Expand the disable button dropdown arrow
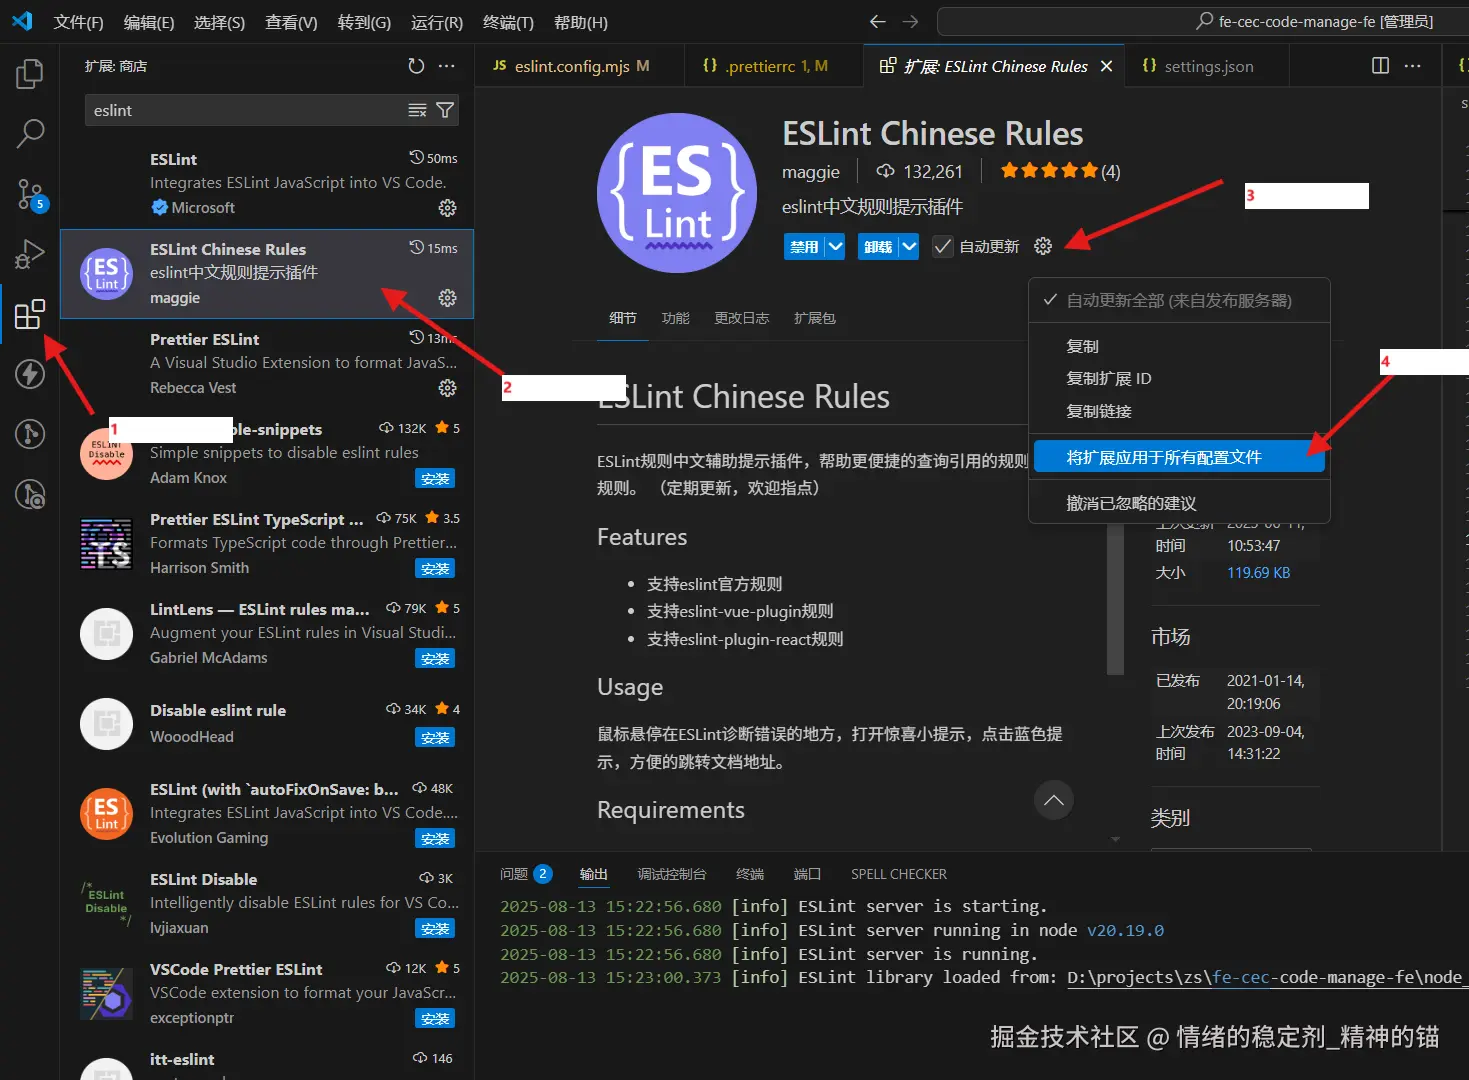1469x1080 pixels. pyautogui.click(x=835, y=246)
